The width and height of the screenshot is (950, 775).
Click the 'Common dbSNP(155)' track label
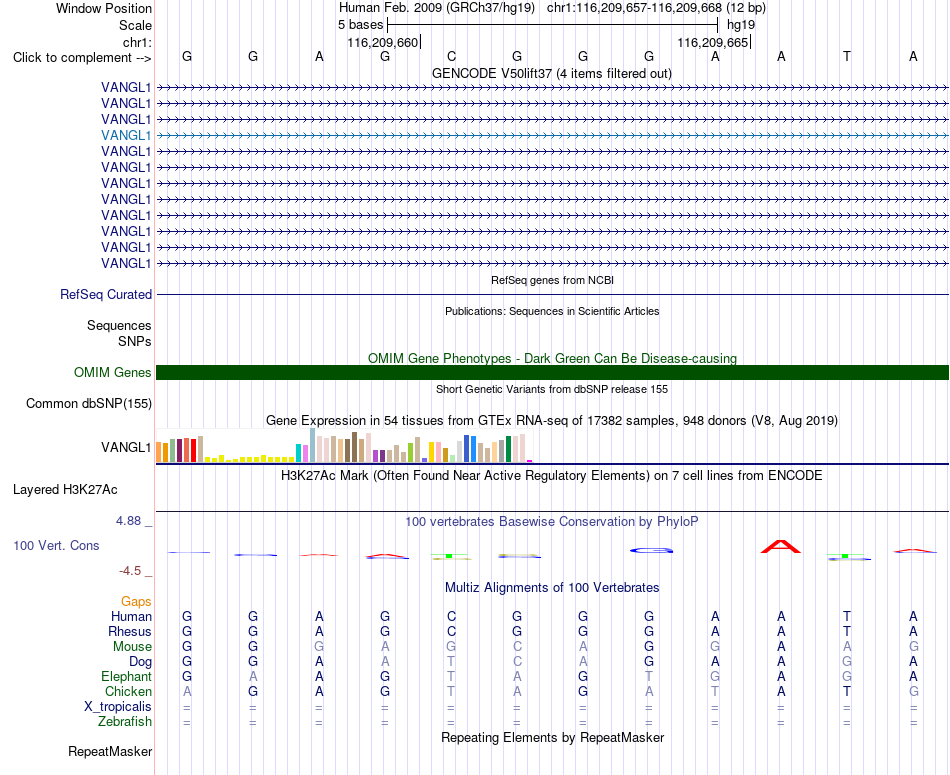pyautogui.click(x=89, y=404)
